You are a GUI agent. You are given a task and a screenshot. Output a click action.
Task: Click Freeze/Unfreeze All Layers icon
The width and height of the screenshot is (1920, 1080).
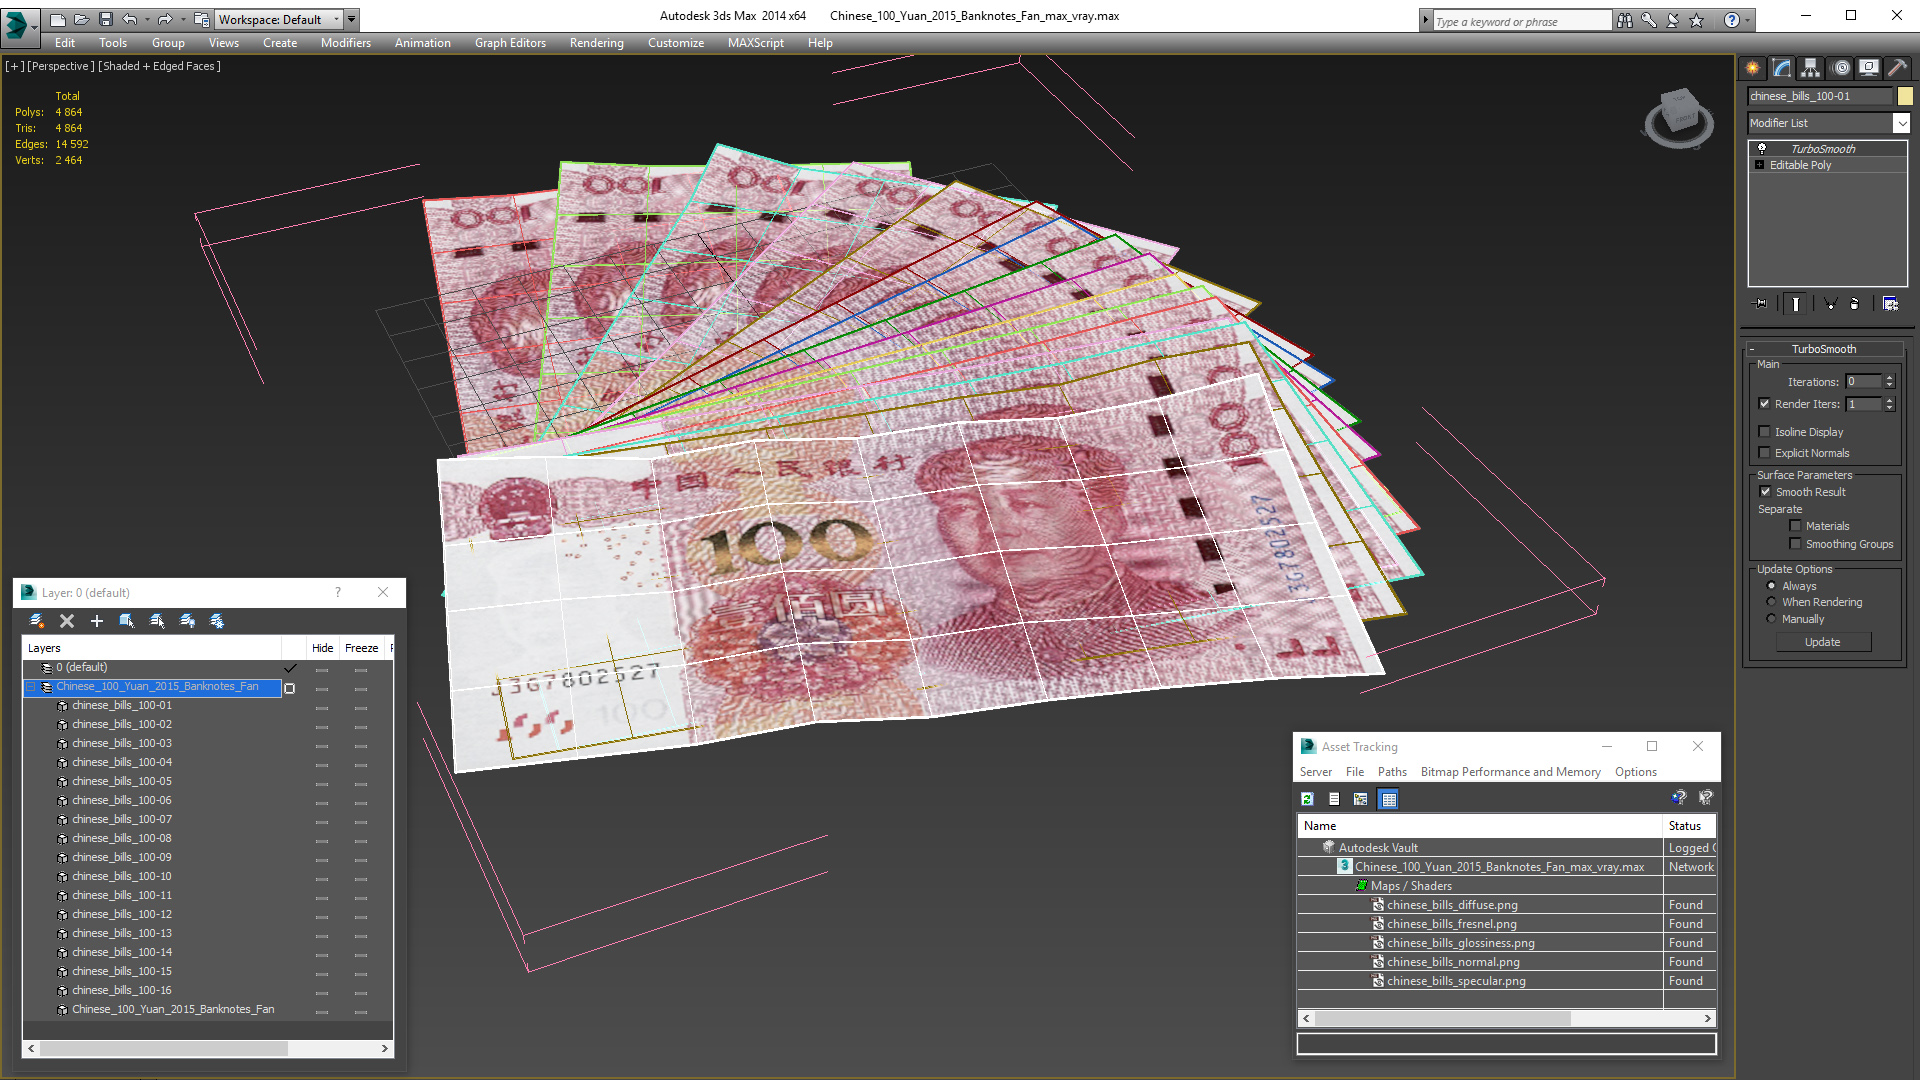pyautogui.click(x=217, y=621)
